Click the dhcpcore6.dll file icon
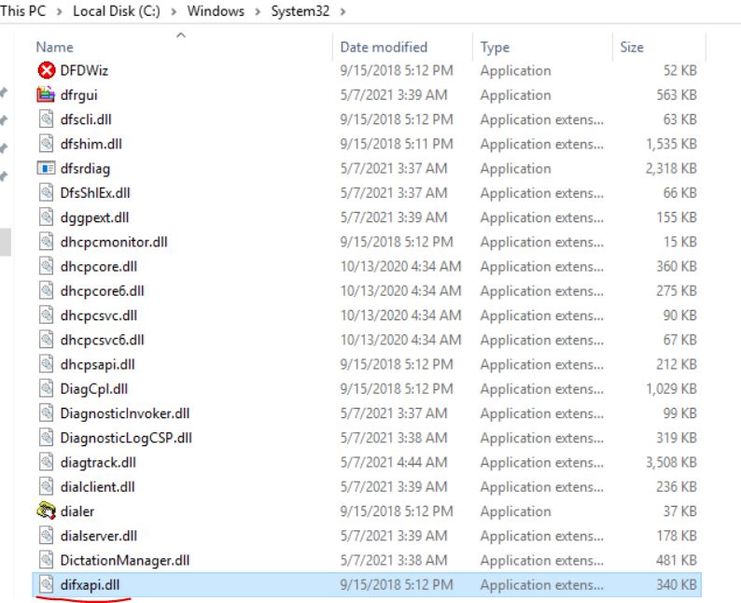The height and width of the screenshot is (603, 741). tap(46, 291)
